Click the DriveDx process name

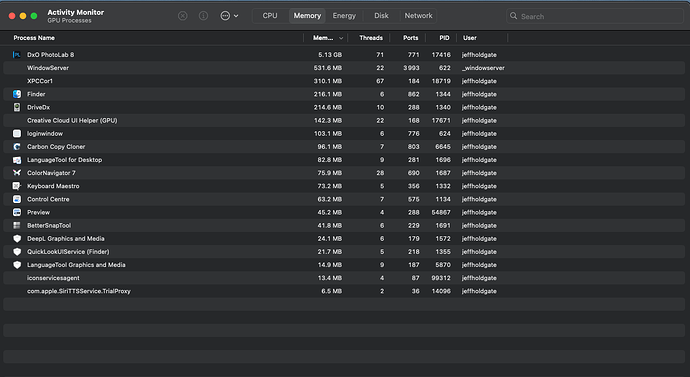[x=38, y=107]
